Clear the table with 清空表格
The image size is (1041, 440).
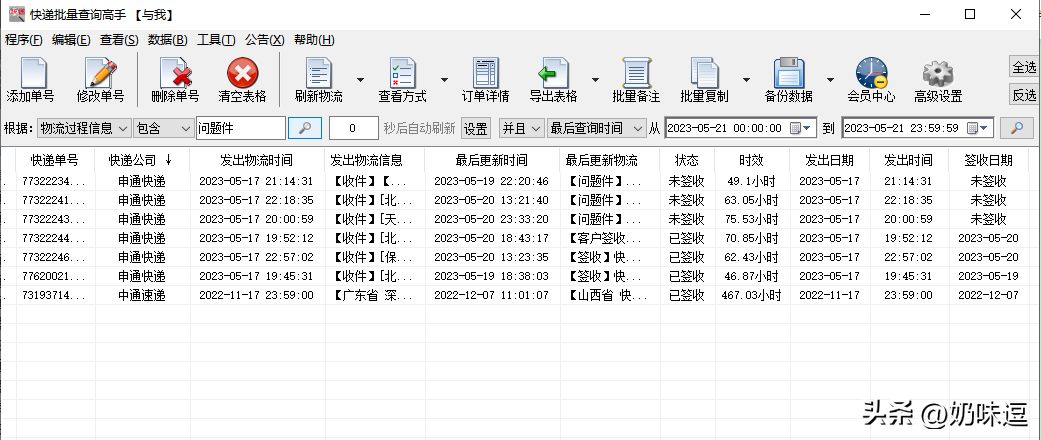coord(242,80)
